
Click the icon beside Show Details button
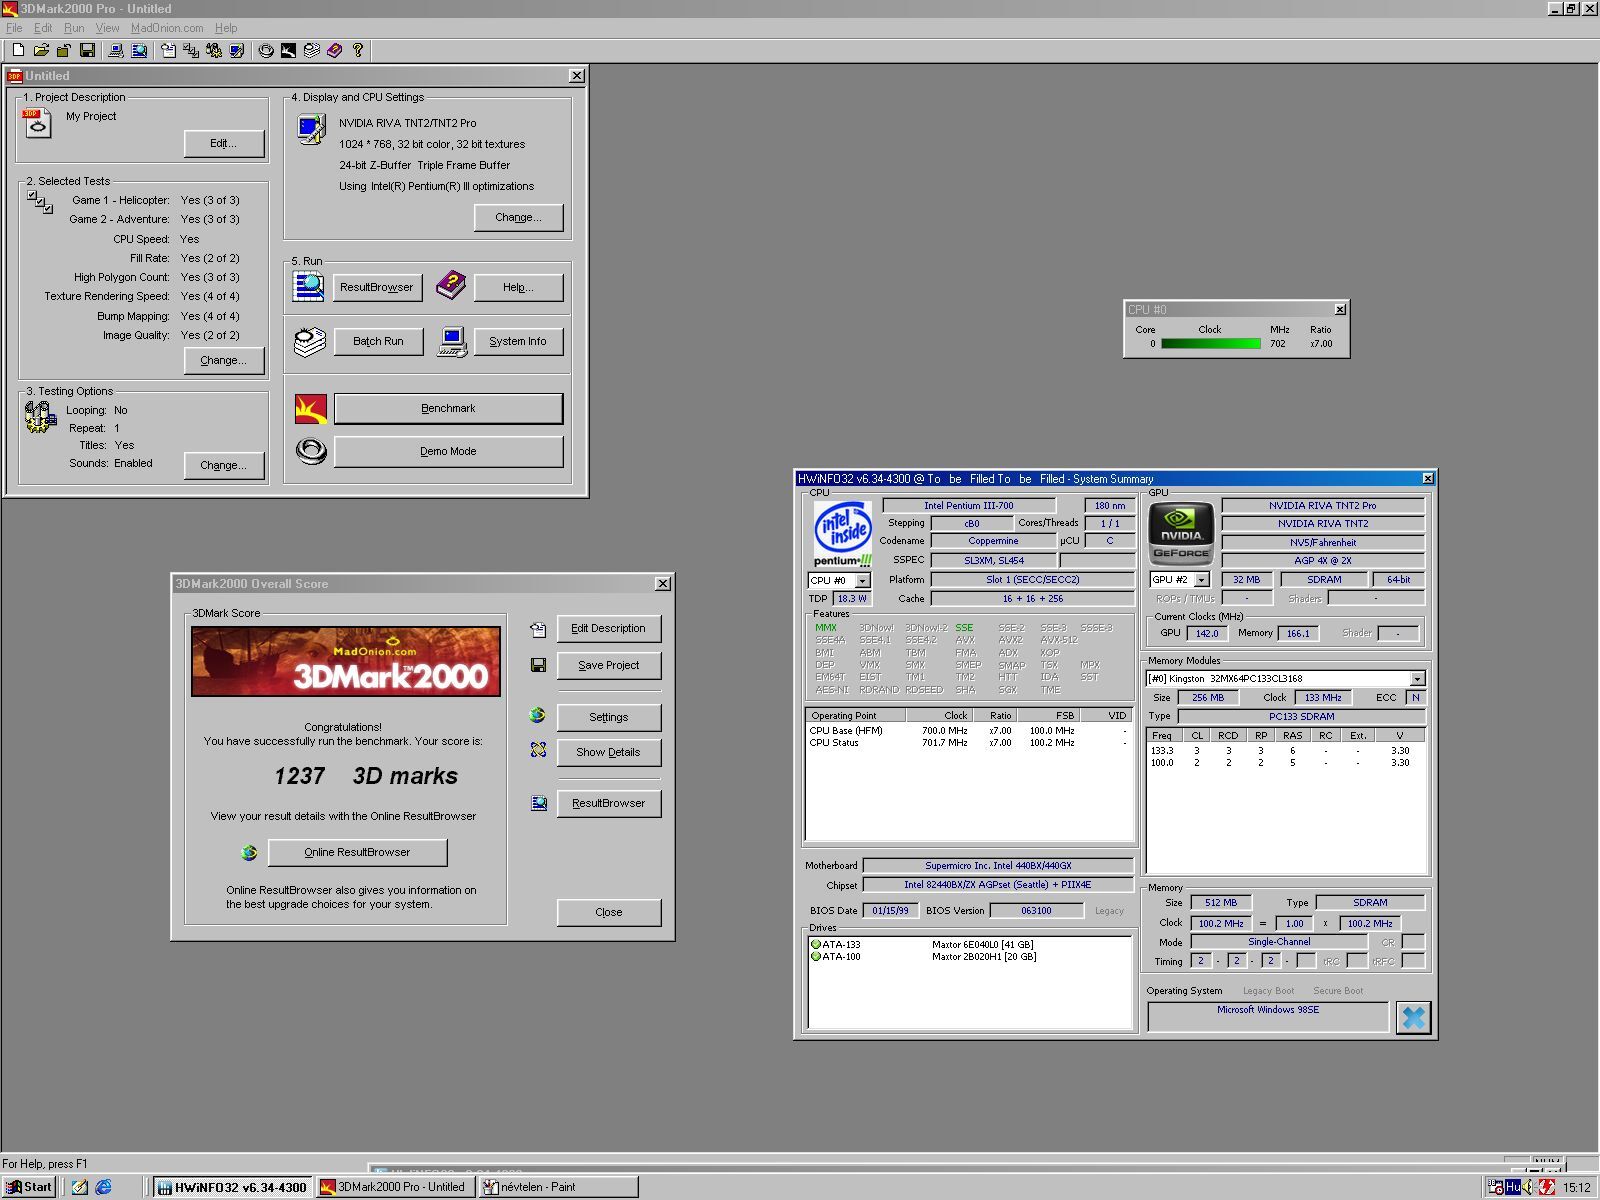click(538, 750)
